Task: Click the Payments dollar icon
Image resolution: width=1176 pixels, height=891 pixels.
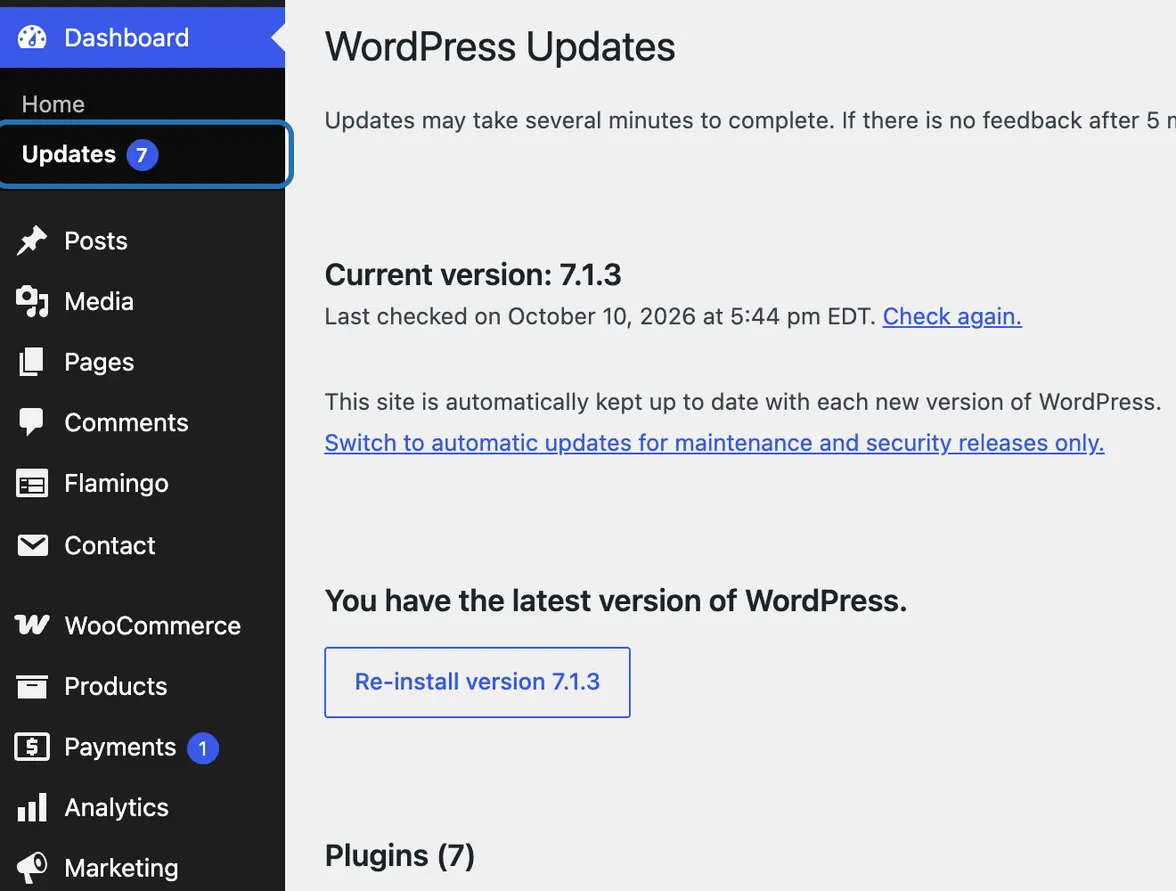Action: click(32, 747)
